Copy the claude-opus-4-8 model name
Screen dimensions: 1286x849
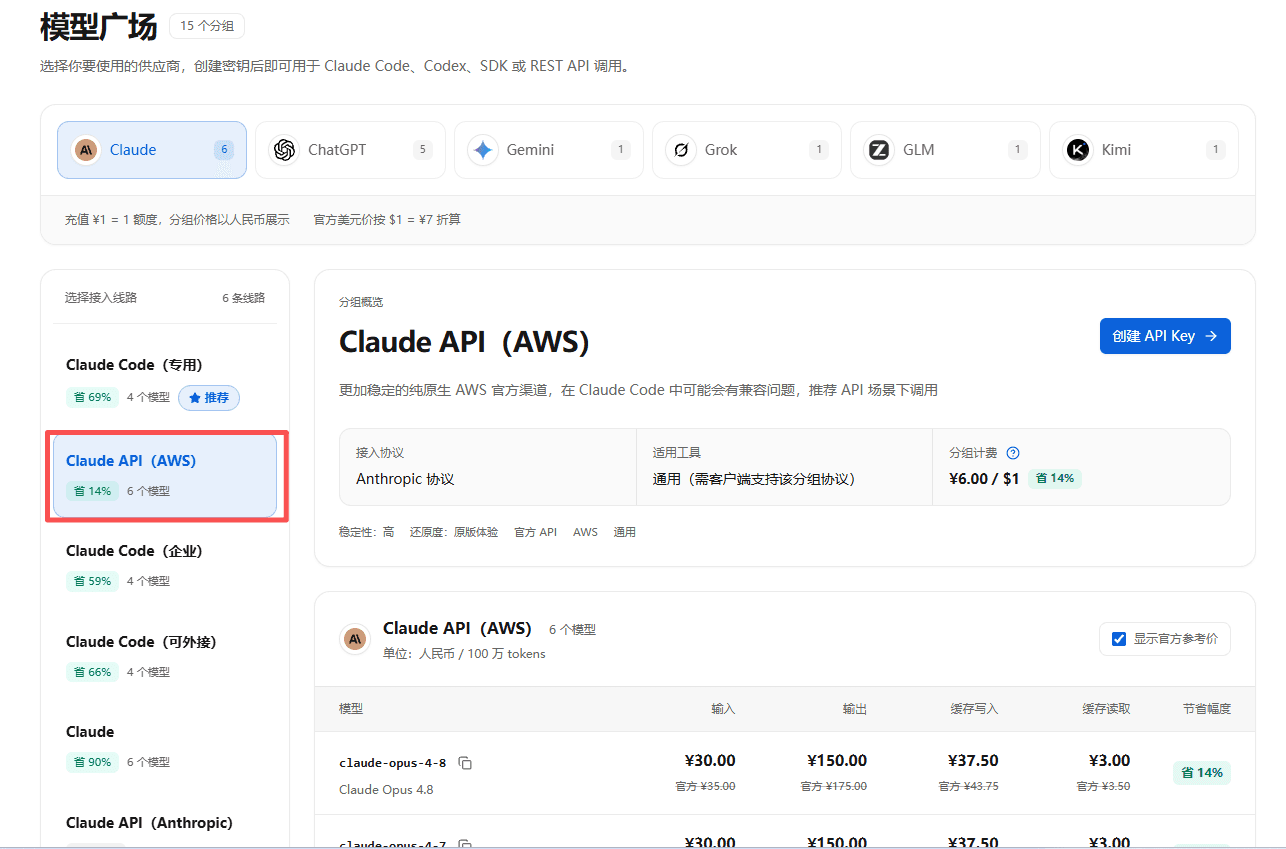click(465, 763)
